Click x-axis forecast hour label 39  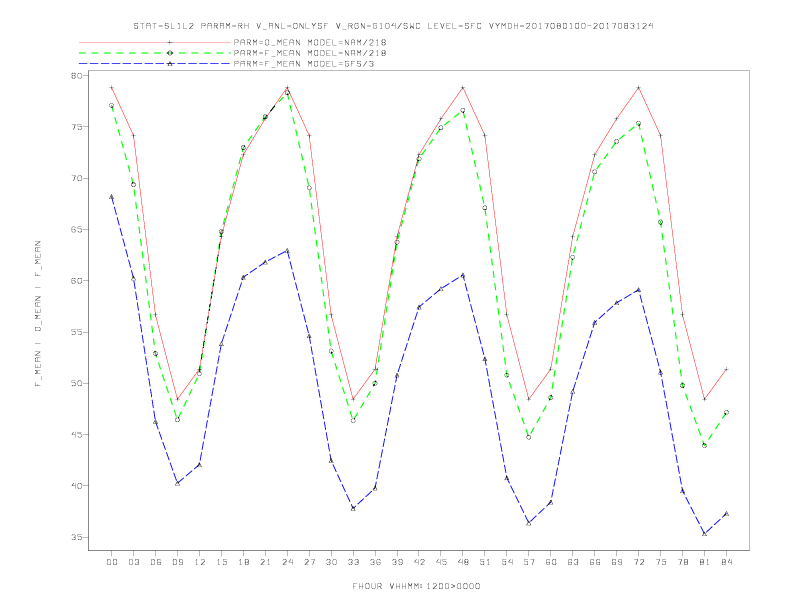tap(397, 562)
